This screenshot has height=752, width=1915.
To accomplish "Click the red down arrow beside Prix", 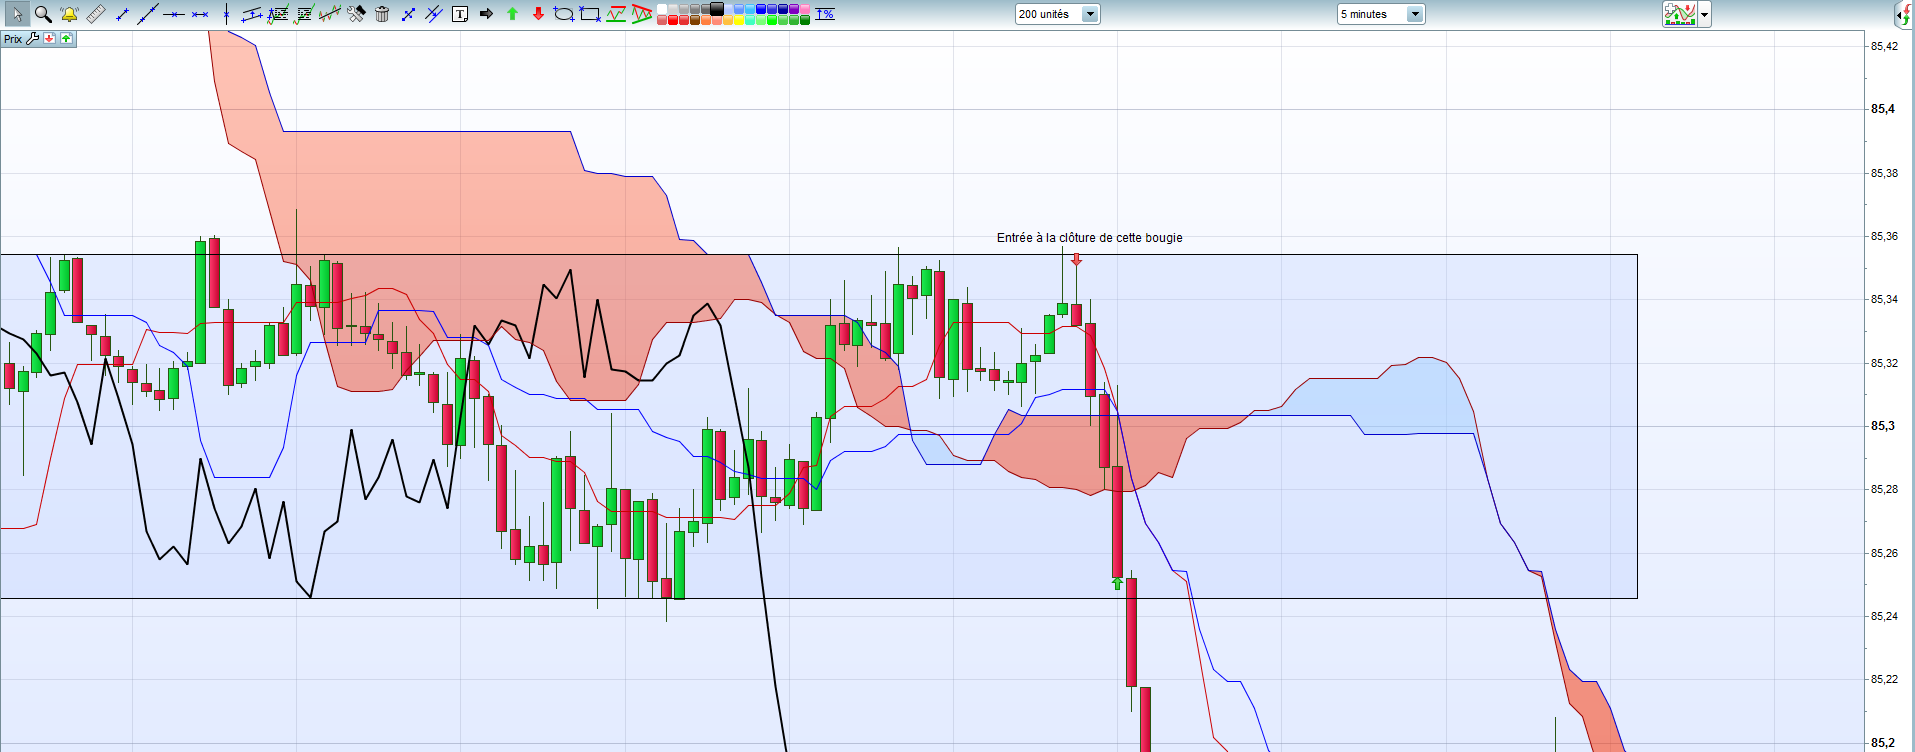I will click(x=49, y=39).
